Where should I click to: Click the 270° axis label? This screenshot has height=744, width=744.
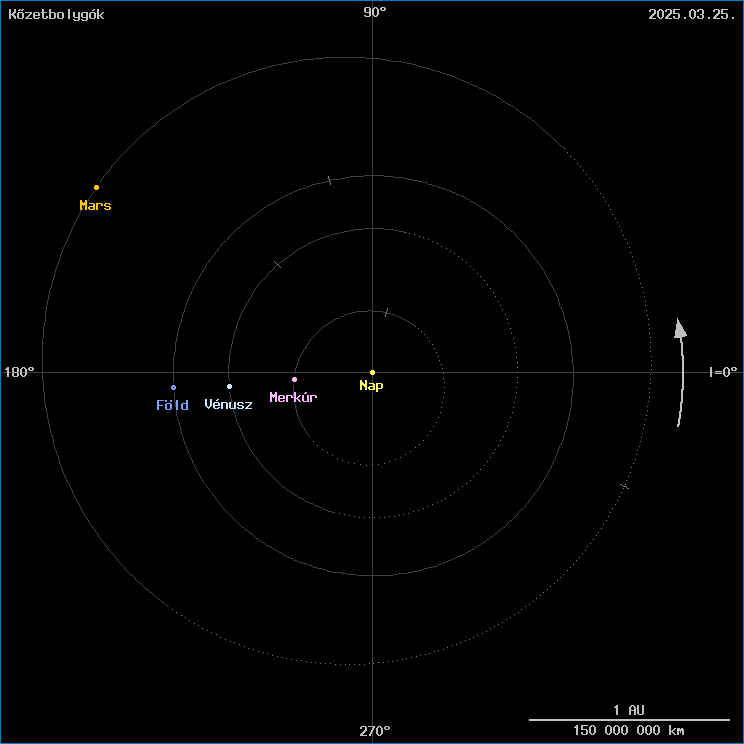tap(375, 731)
